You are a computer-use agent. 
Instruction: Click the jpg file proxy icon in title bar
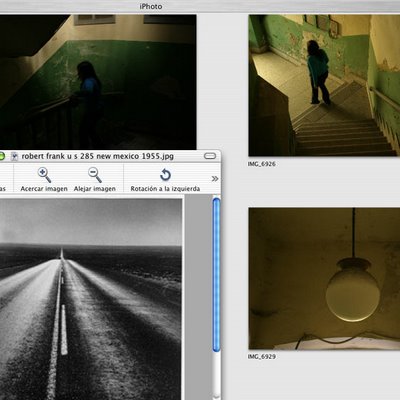14,156
